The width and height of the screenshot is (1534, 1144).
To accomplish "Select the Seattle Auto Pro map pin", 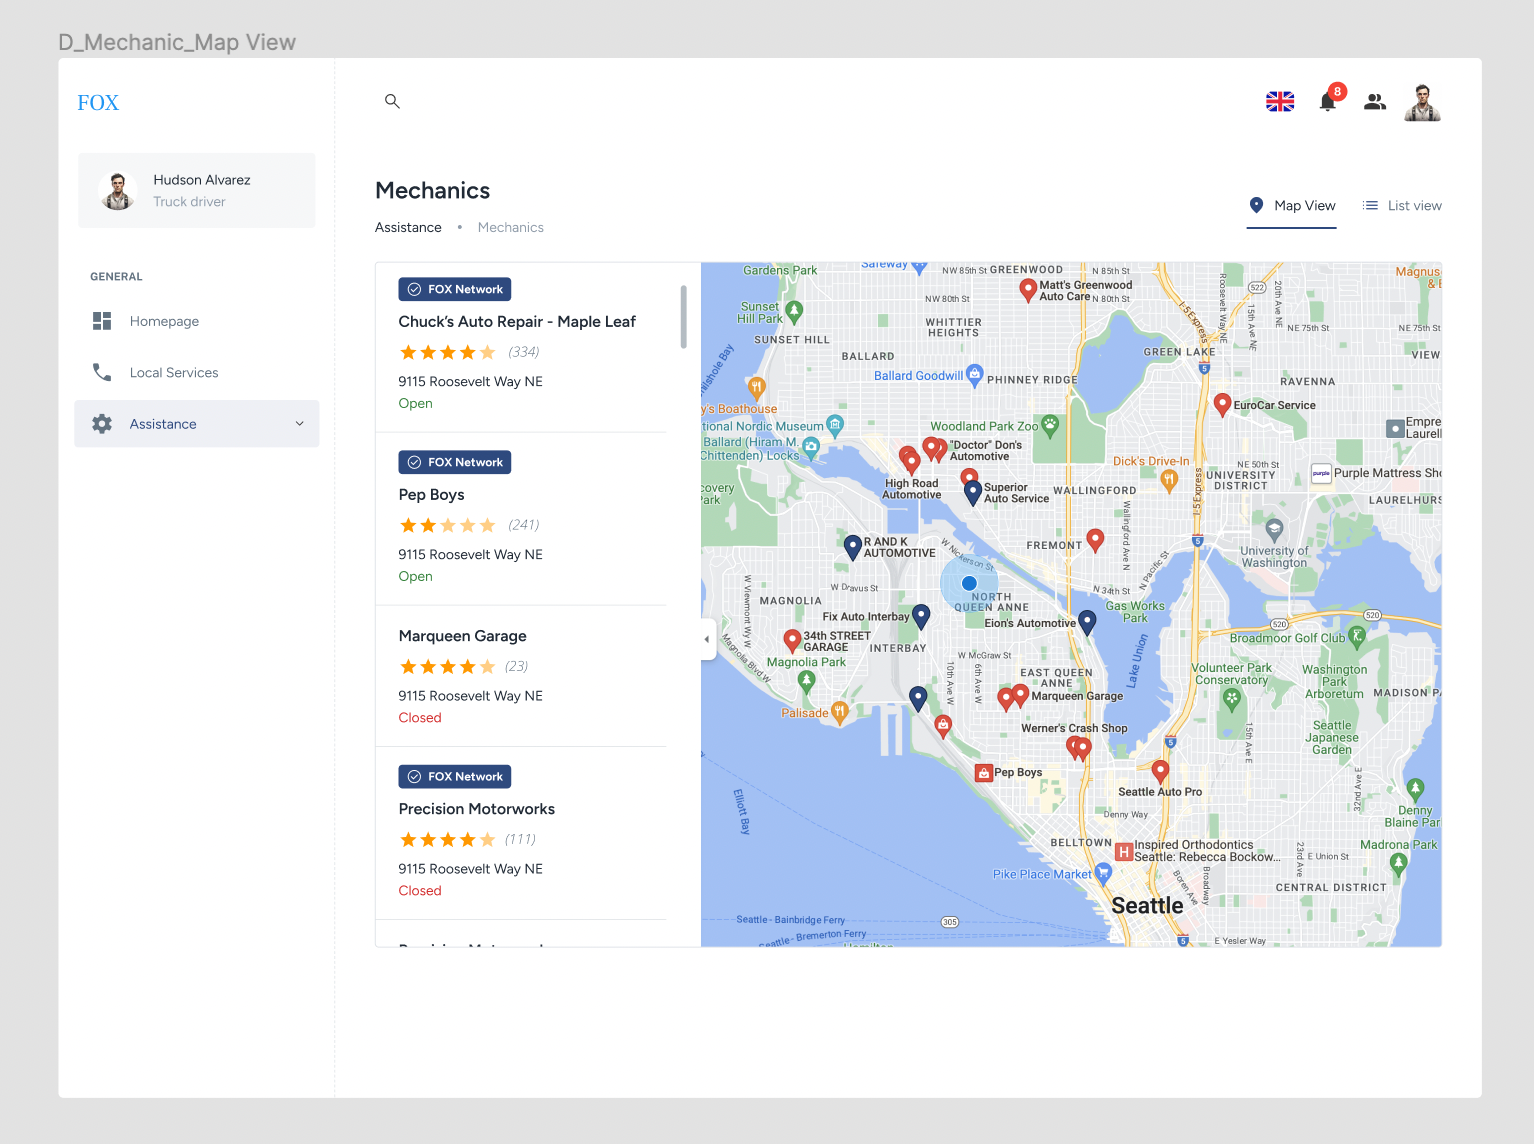I will 1160,772.
